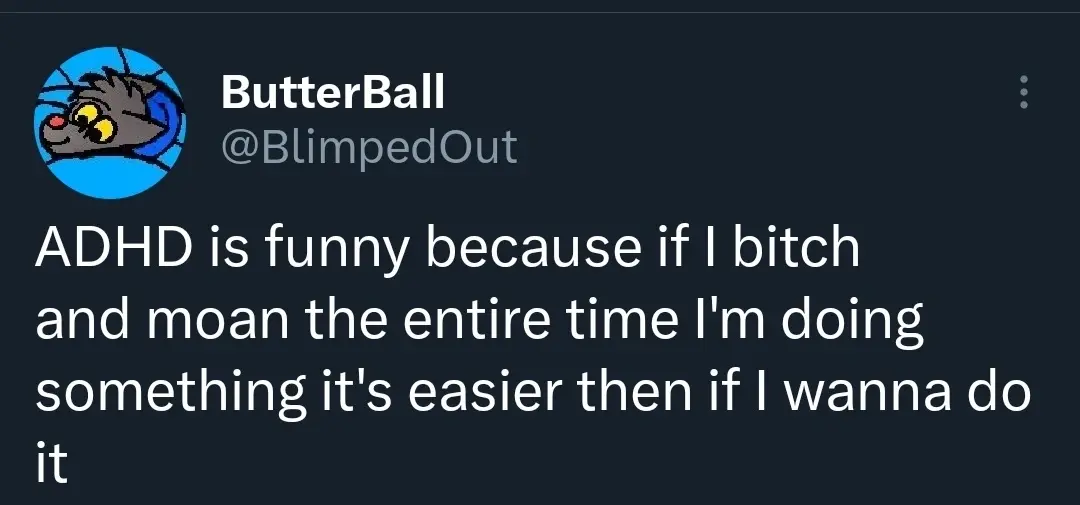
Task: Click the word "bitch" in the tweet
Action: coord(796,250)
